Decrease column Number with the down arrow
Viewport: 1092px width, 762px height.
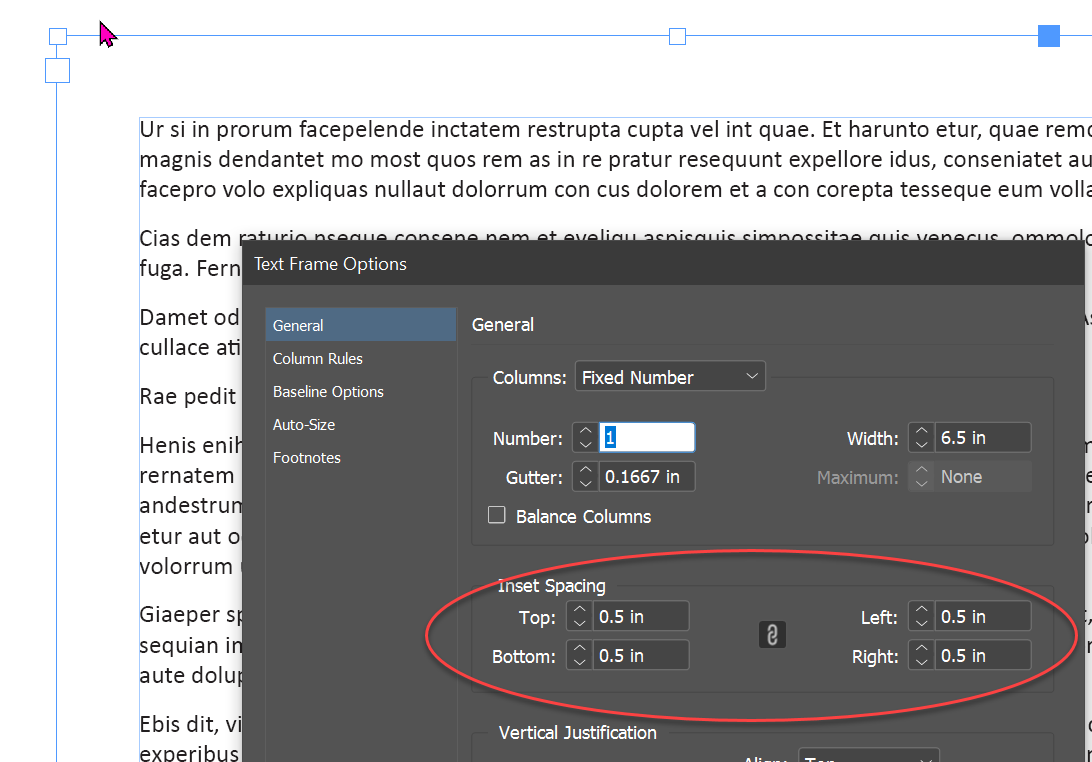(586, 443)
